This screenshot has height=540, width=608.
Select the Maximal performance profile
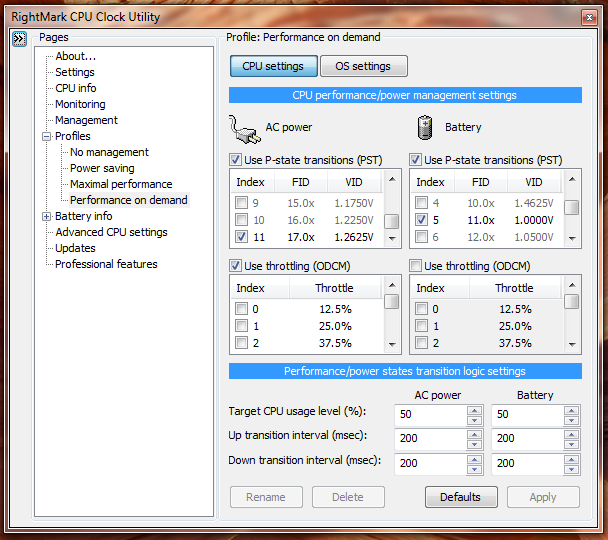click(x=121, y=184)
